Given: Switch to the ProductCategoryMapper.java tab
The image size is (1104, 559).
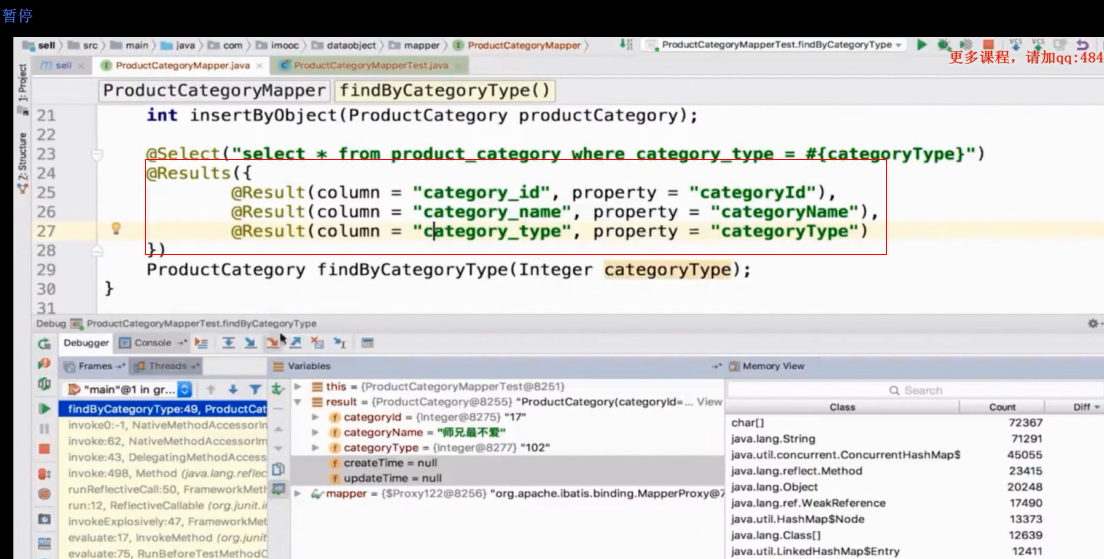Looking at the screenshot, I should [x=182, y=65].
